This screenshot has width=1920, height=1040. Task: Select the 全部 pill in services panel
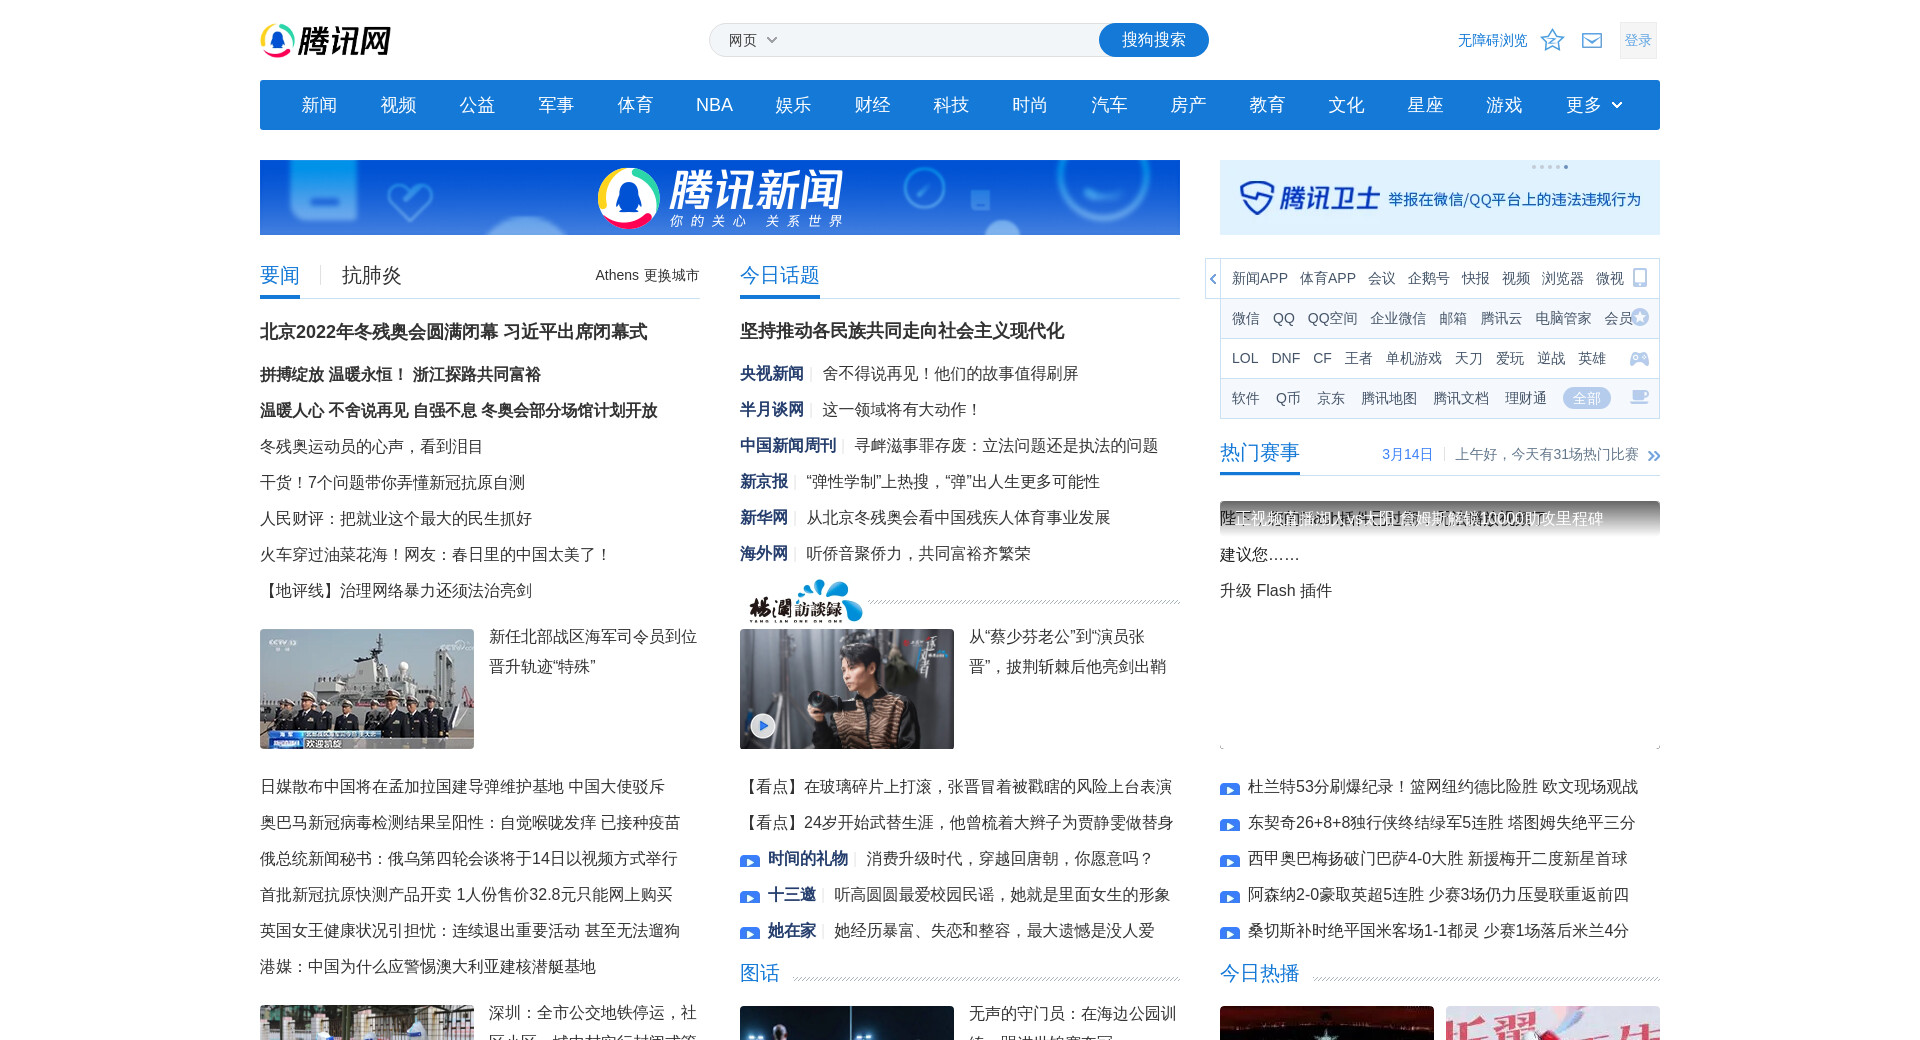1586,398
